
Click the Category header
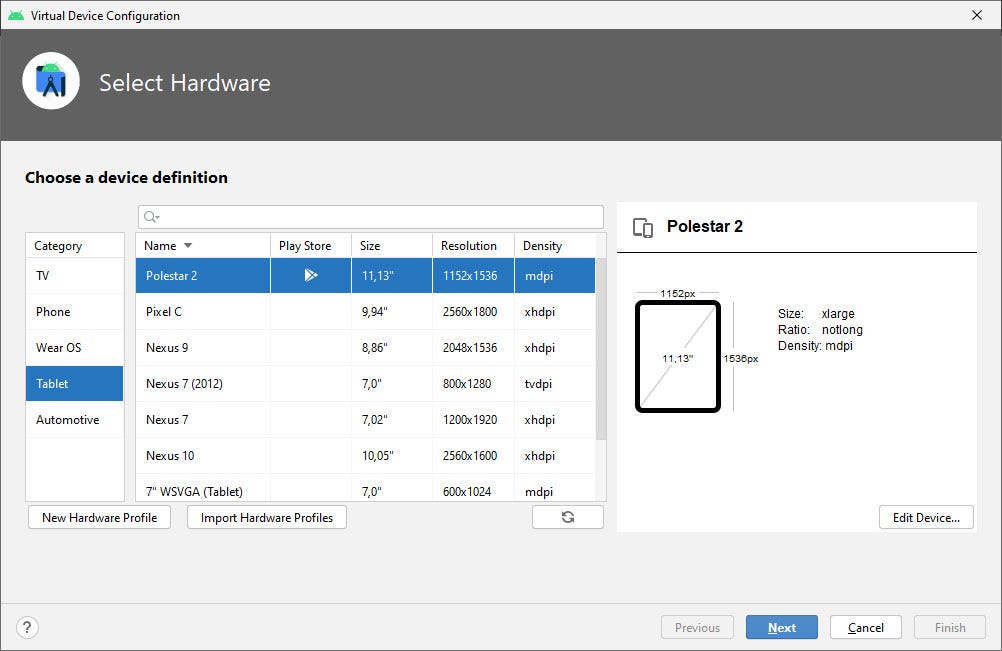coord(75,246)
